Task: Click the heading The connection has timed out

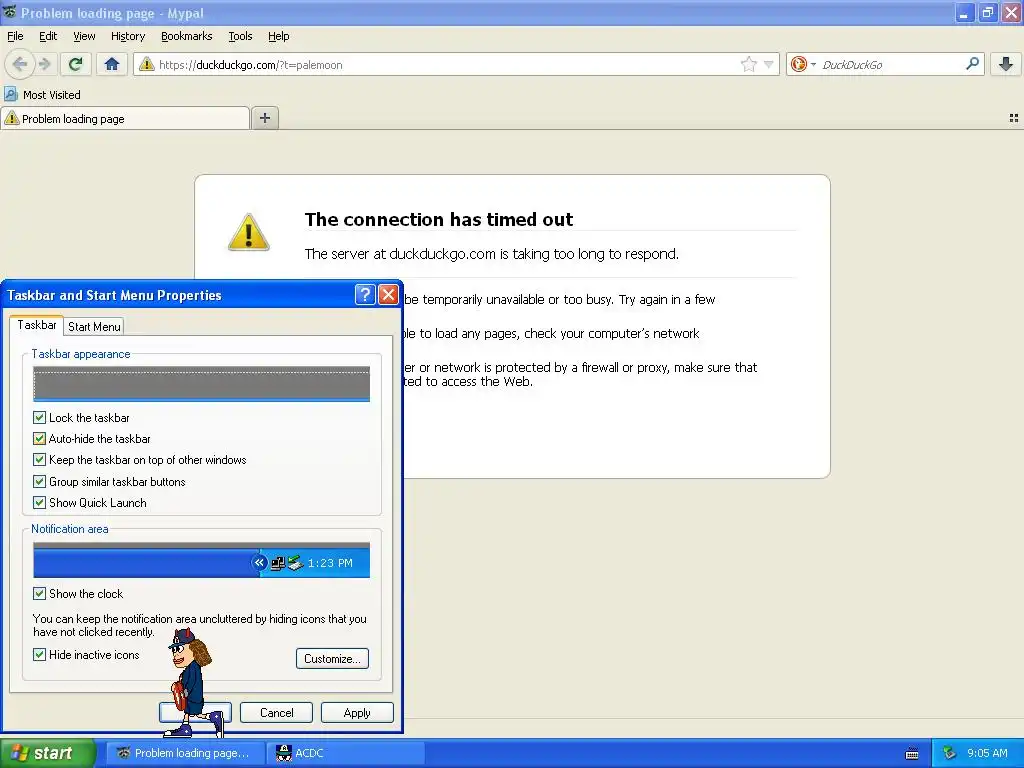Action: coord(439,219)
